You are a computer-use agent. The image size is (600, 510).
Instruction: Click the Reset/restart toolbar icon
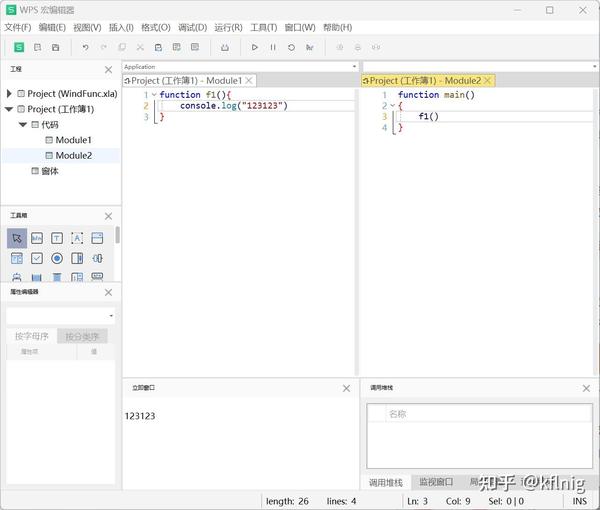[x=291, y=47]
